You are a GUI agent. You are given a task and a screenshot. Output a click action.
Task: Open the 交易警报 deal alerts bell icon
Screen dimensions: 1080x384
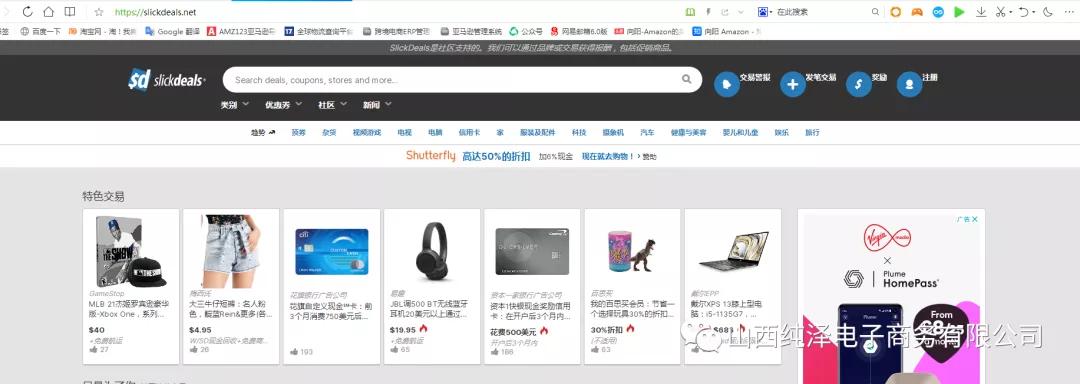click(x=727, y=84)
